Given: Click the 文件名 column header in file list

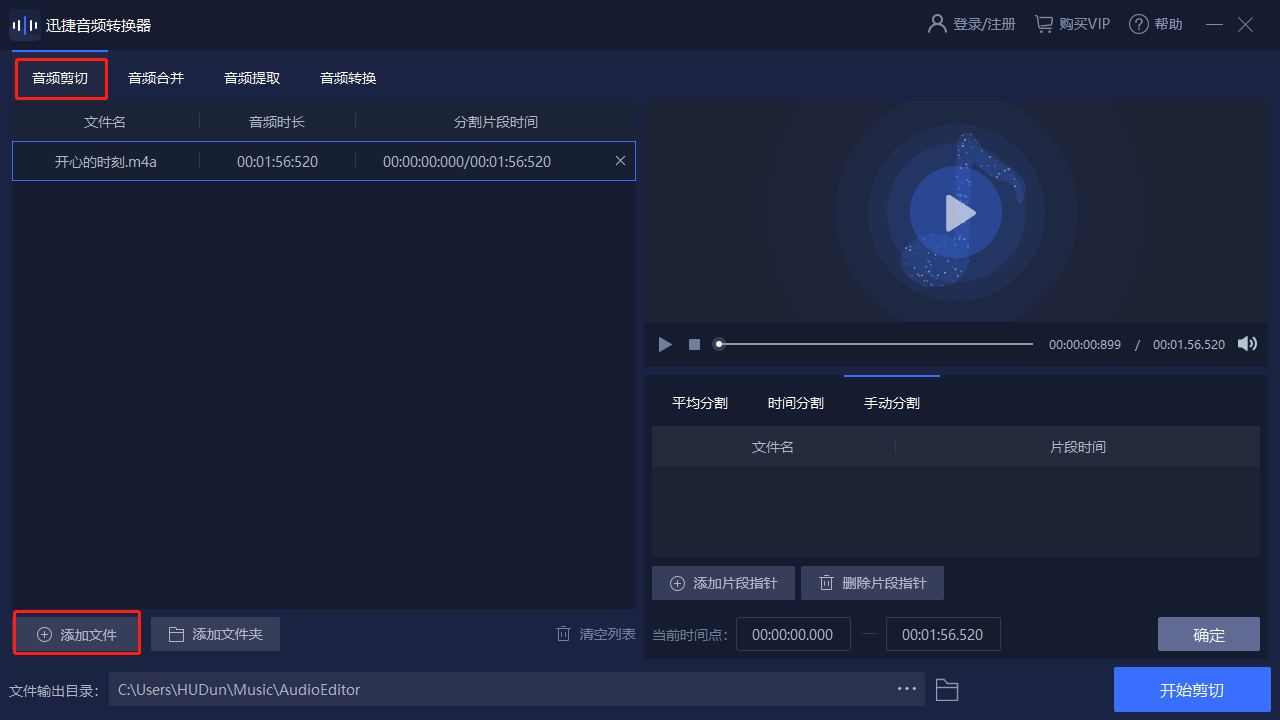Looking at the screenshot, I should point(105,122).
